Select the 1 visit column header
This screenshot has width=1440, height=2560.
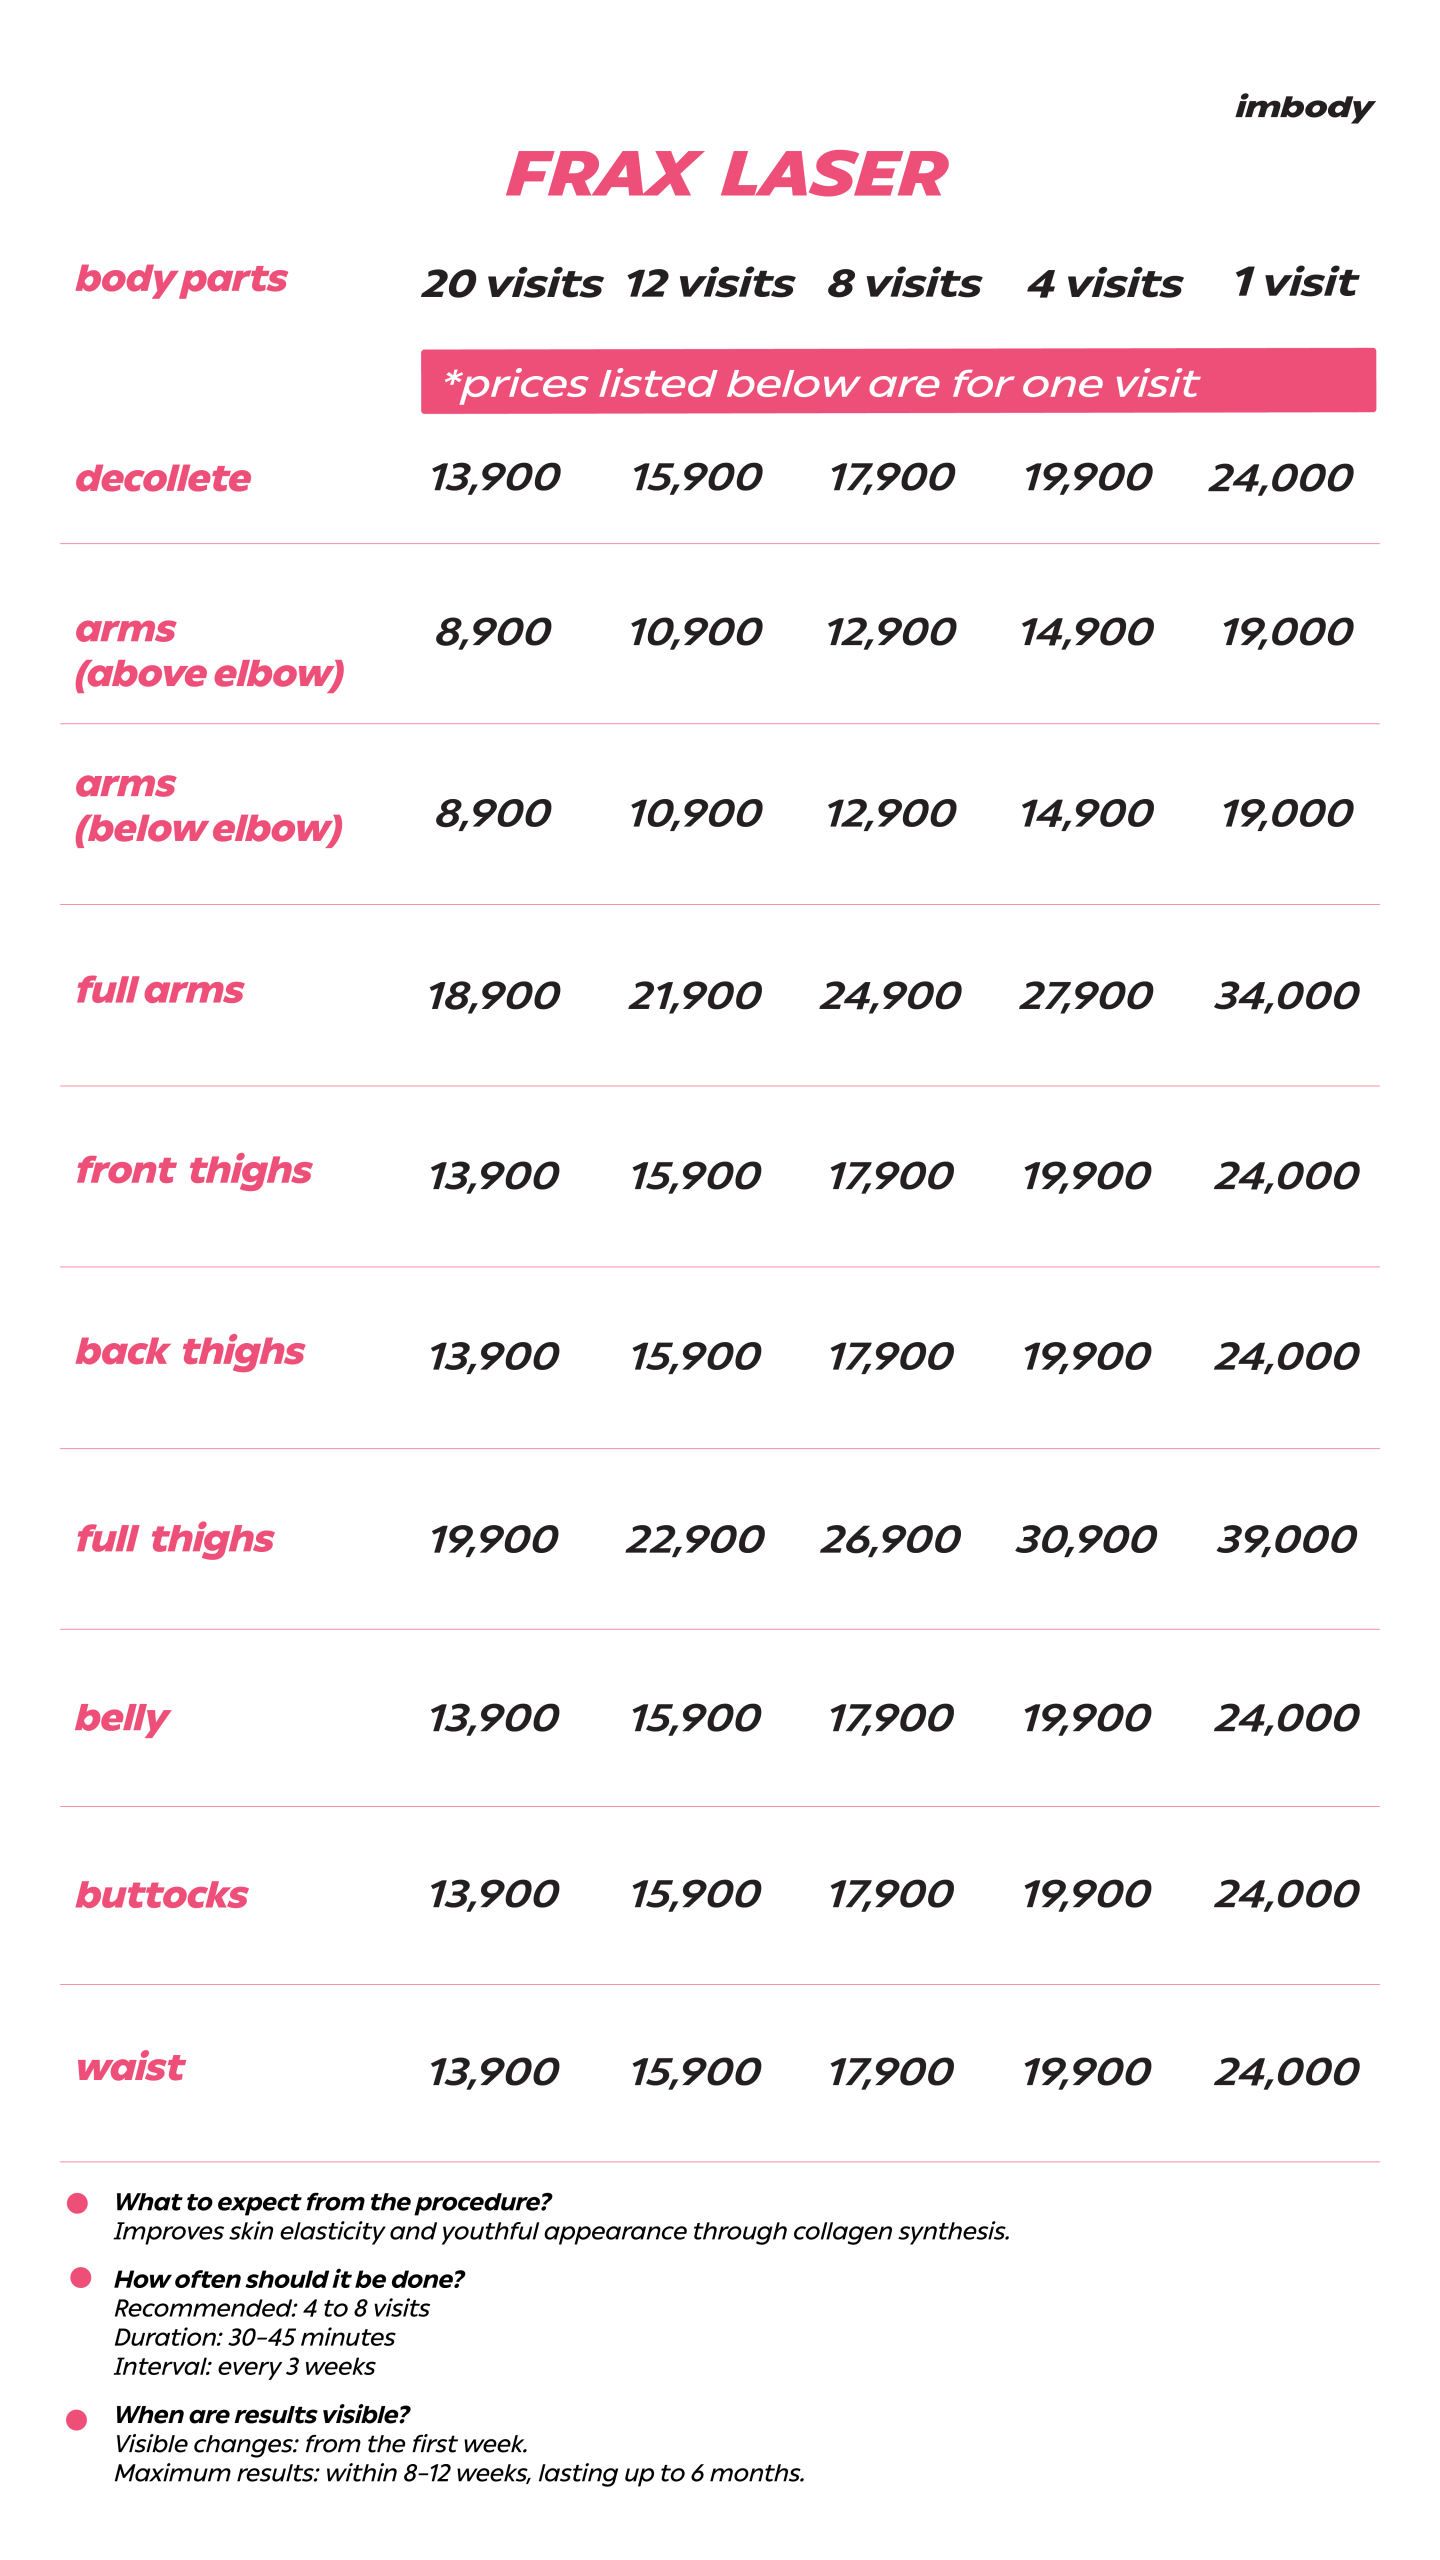pyautogui.click(x=1295, y=283)
